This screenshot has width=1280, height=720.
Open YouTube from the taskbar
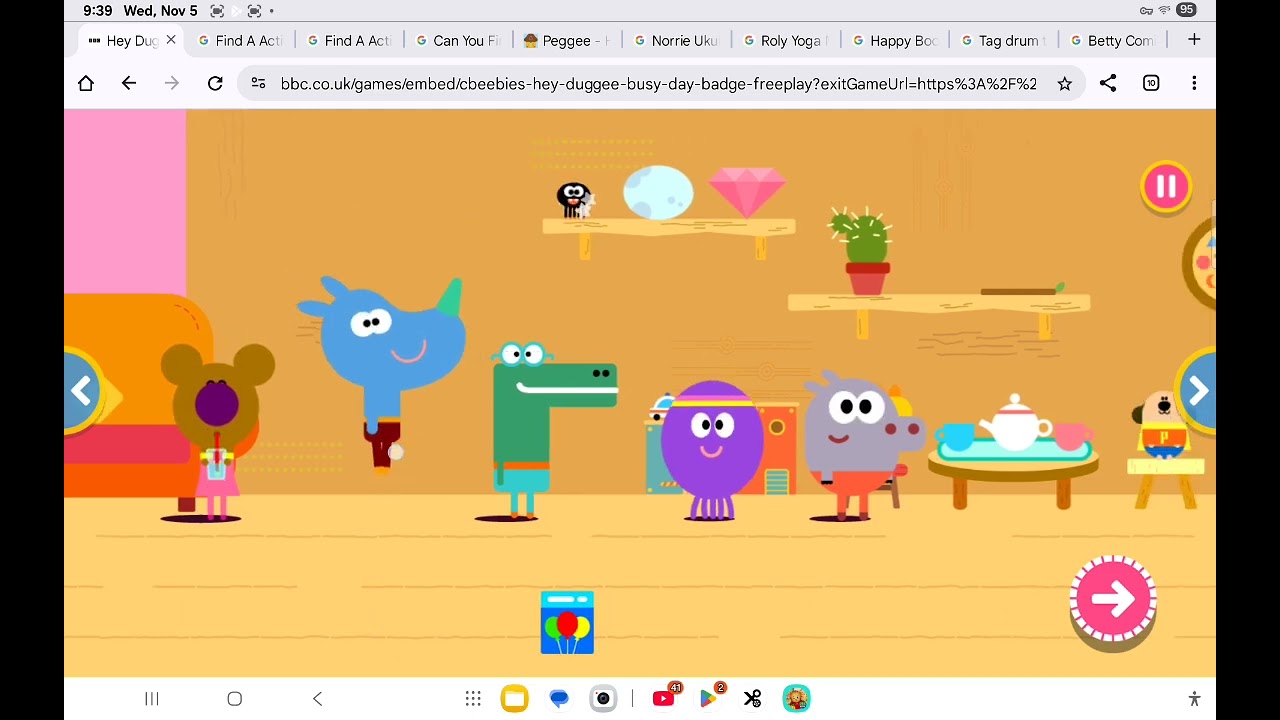click(x=664, y=699)
